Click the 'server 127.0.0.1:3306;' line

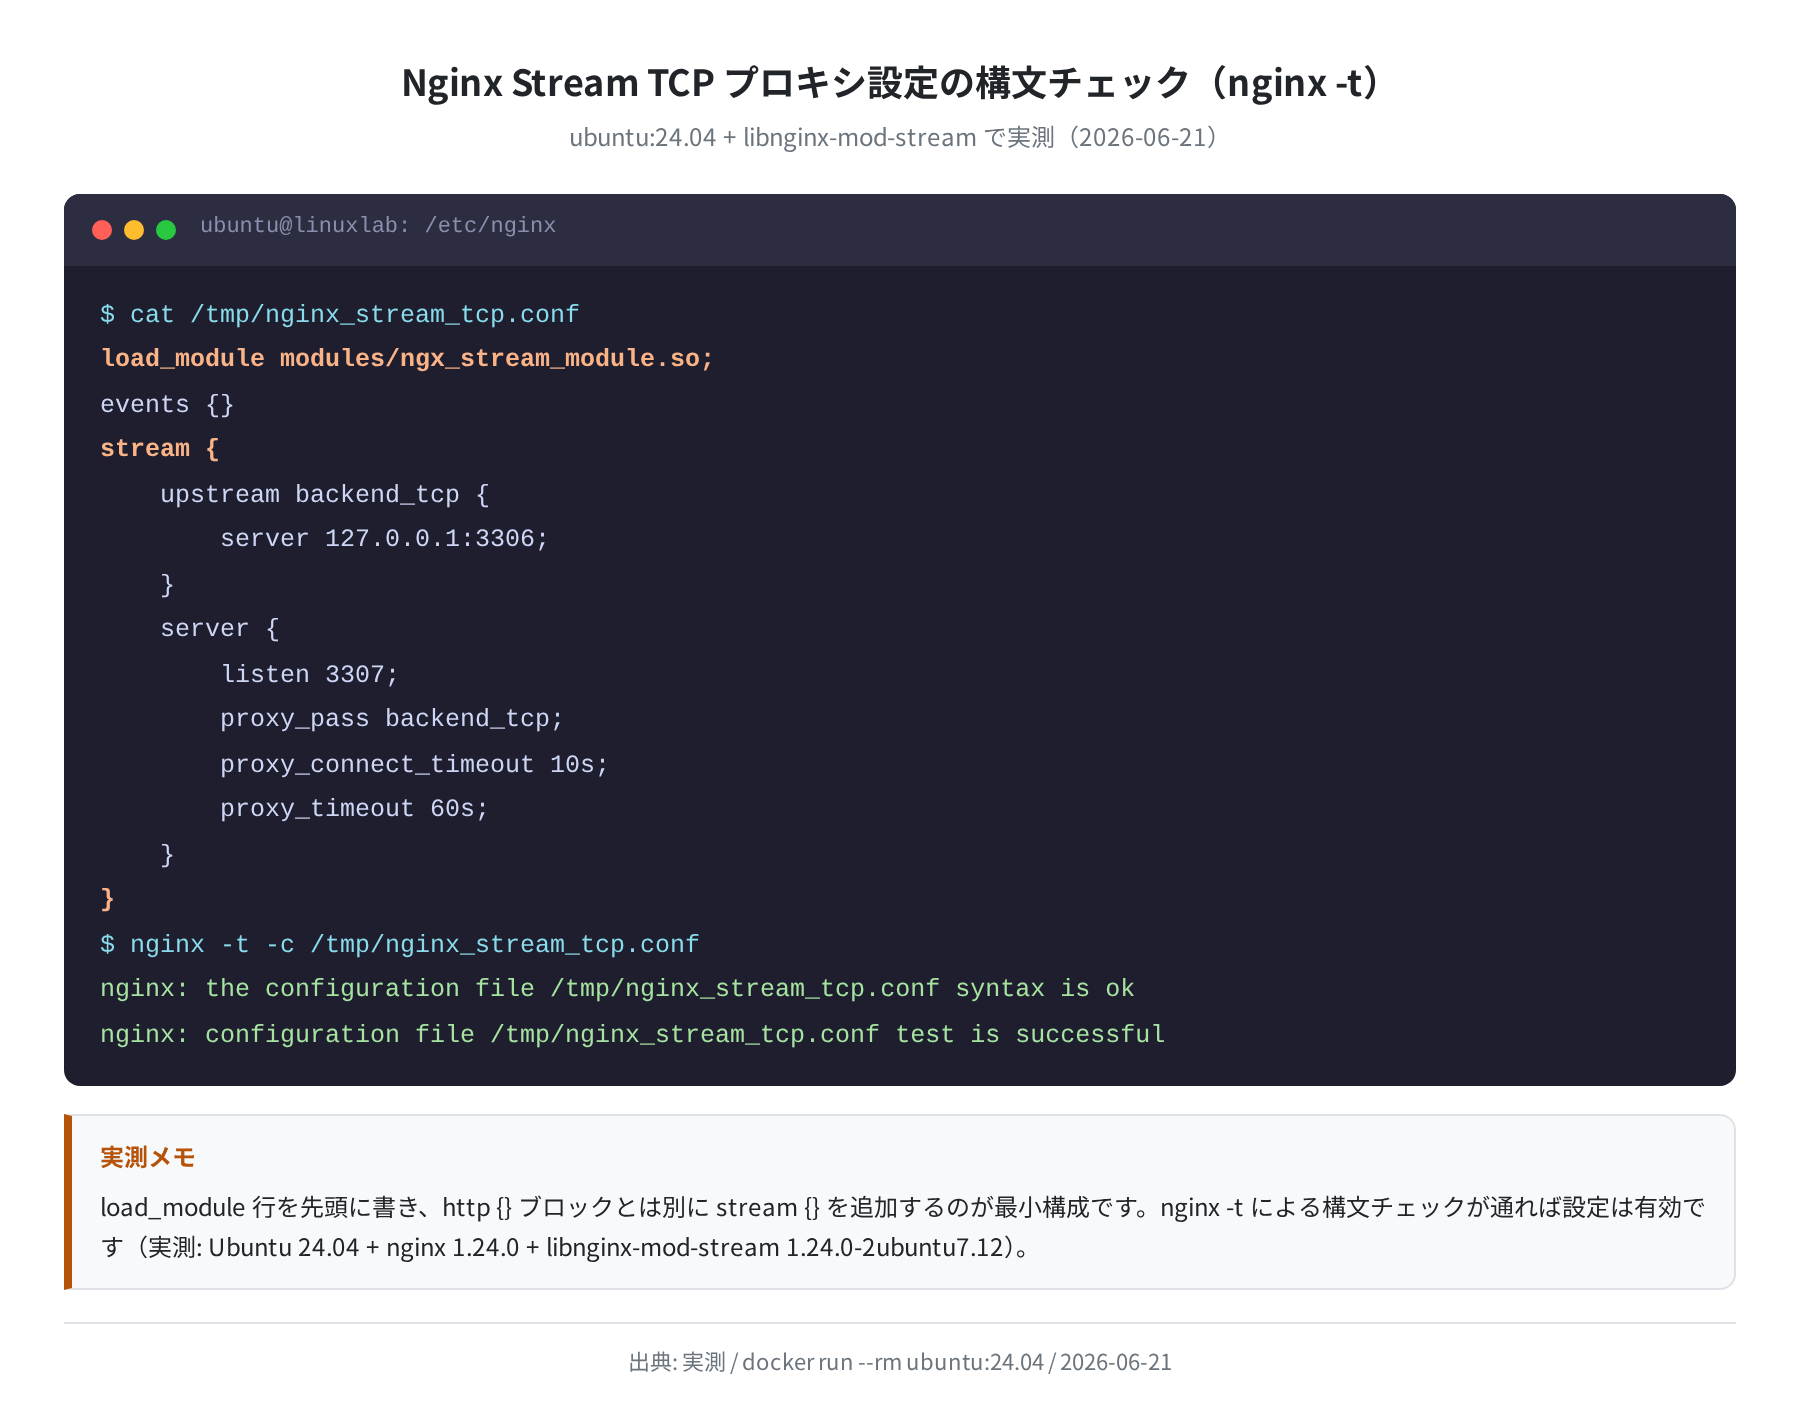pyautogui.click(x=385, y=539)
